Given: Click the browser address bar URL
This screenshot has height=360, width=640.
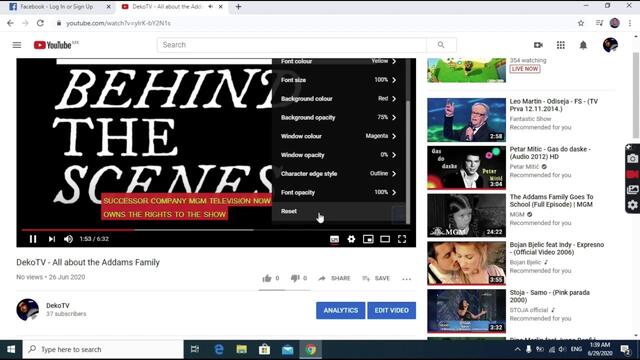Looking at the screenshot, I should click(118, 23).
